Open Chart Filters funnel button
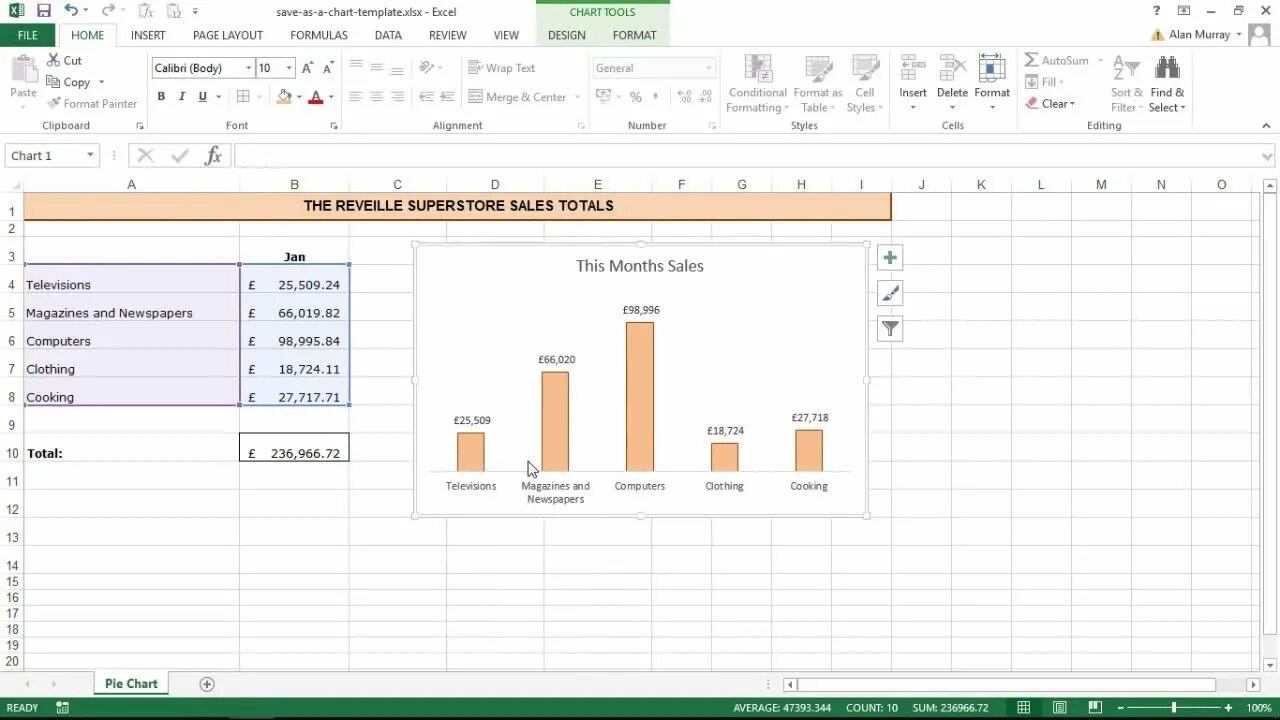The width and height of the screenshot is (1280, 720). tap(890, 328)
